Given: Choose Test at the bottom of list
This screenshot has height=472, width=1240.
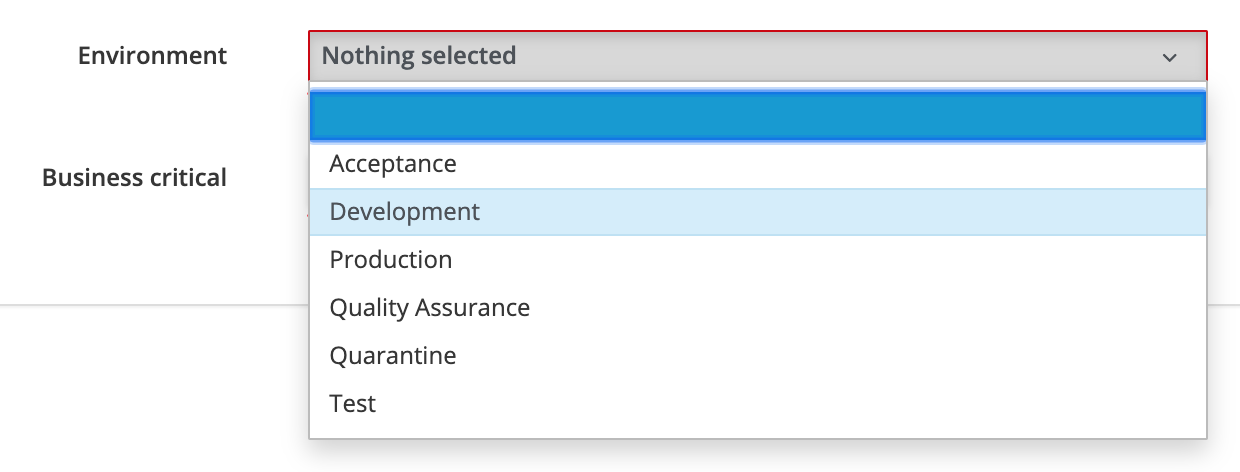Looking at the screenshot, I should coord(758,404).
